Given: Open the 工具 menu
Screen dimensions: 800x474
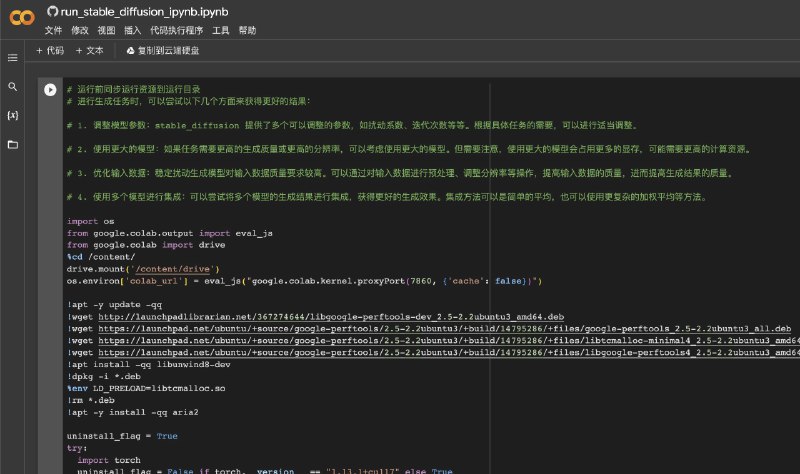Looking at the screenshot, I should 220,31.
